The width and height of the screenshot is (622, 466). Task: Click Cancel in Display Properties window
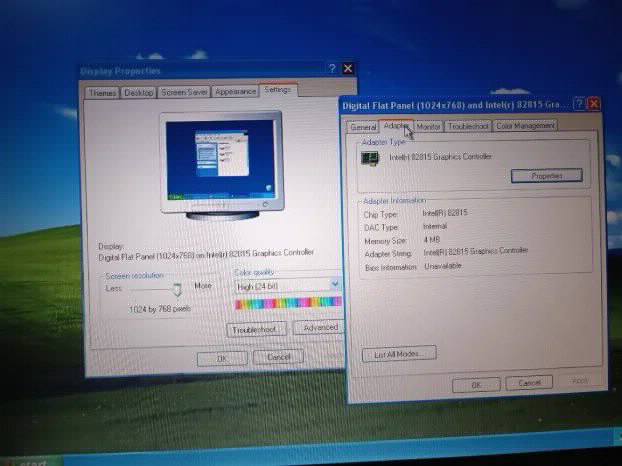(278, 357)
